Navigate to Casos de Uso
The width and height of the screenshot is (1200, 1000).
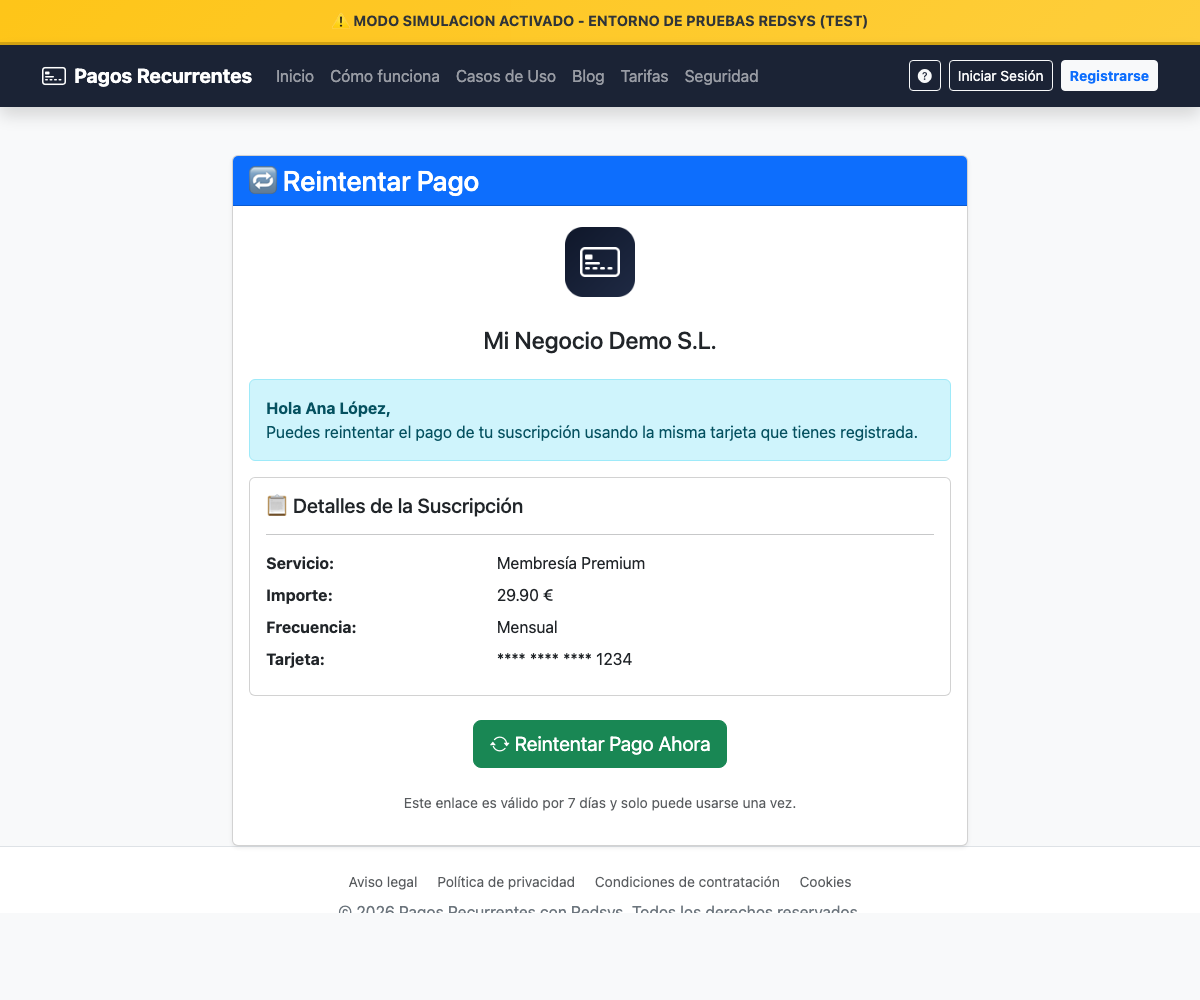click(506, 76)
